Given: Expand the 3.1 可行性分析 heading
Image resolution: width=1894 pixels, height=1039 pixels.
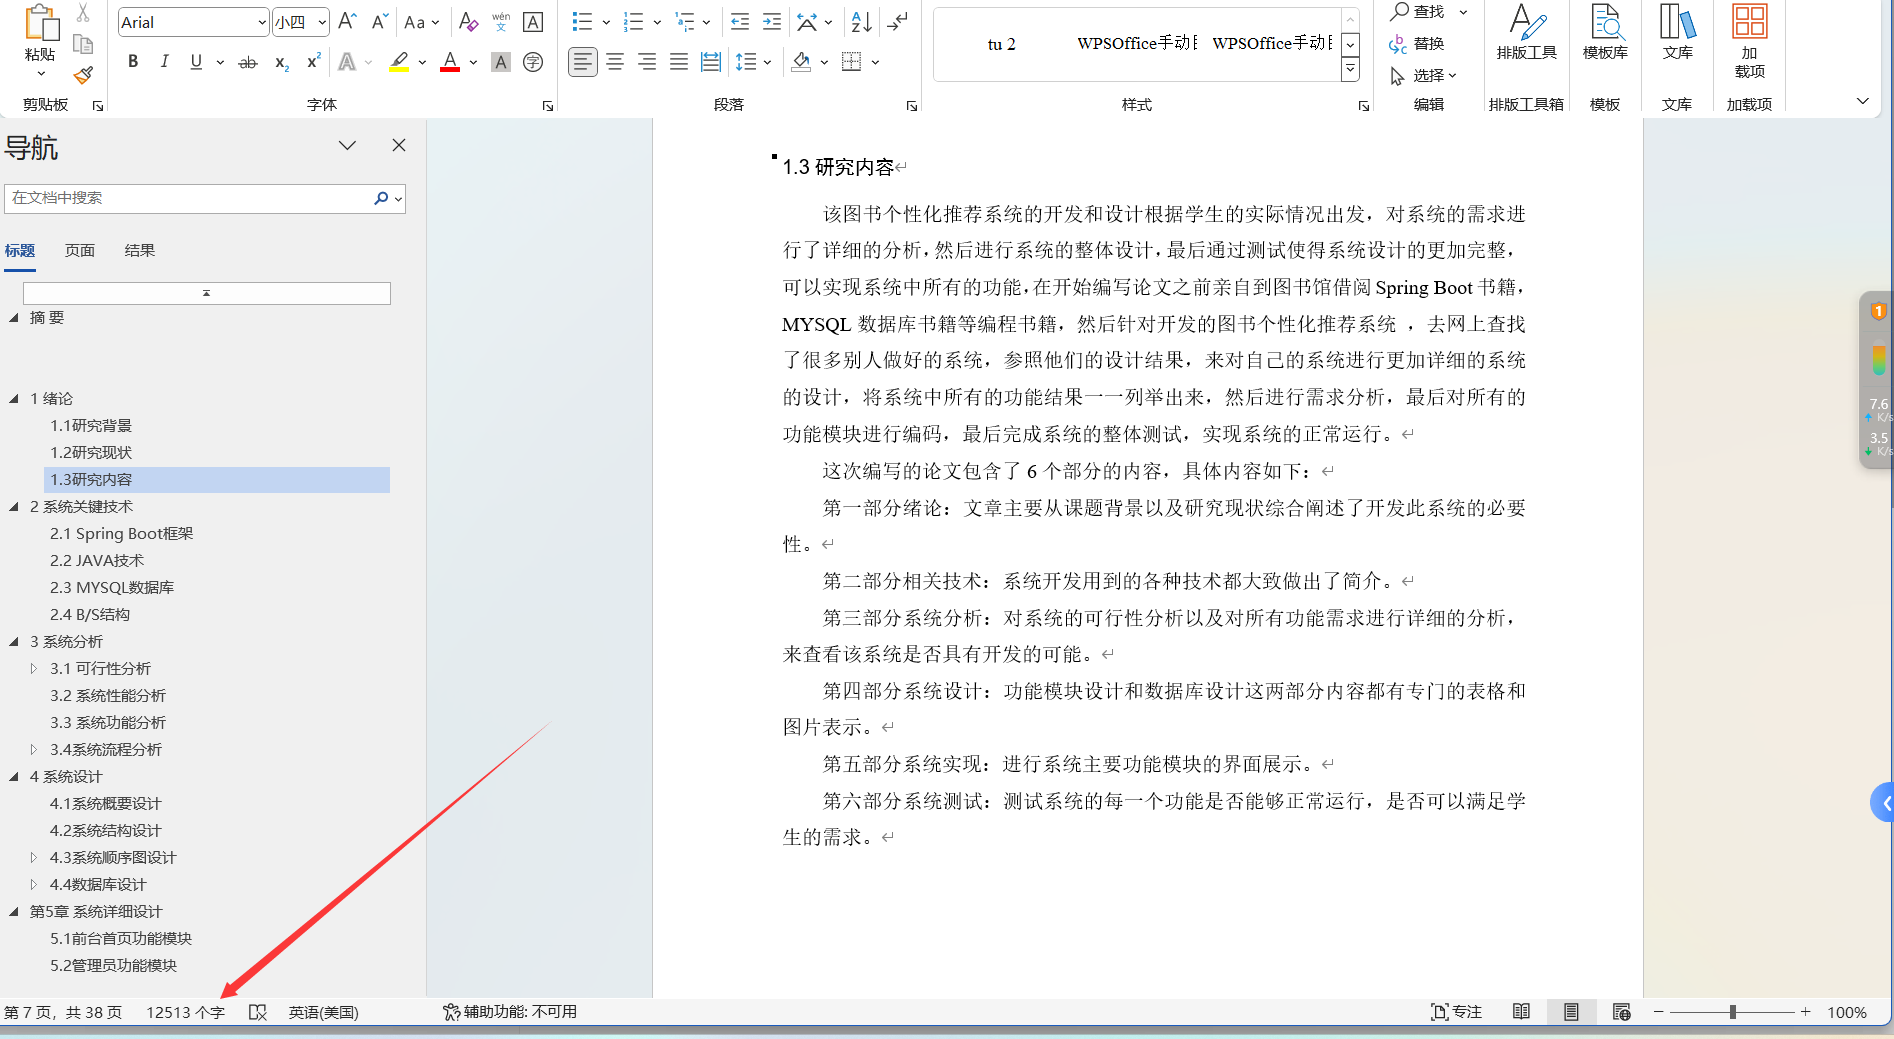Looking at the screenshot, I should pos(33,668).
